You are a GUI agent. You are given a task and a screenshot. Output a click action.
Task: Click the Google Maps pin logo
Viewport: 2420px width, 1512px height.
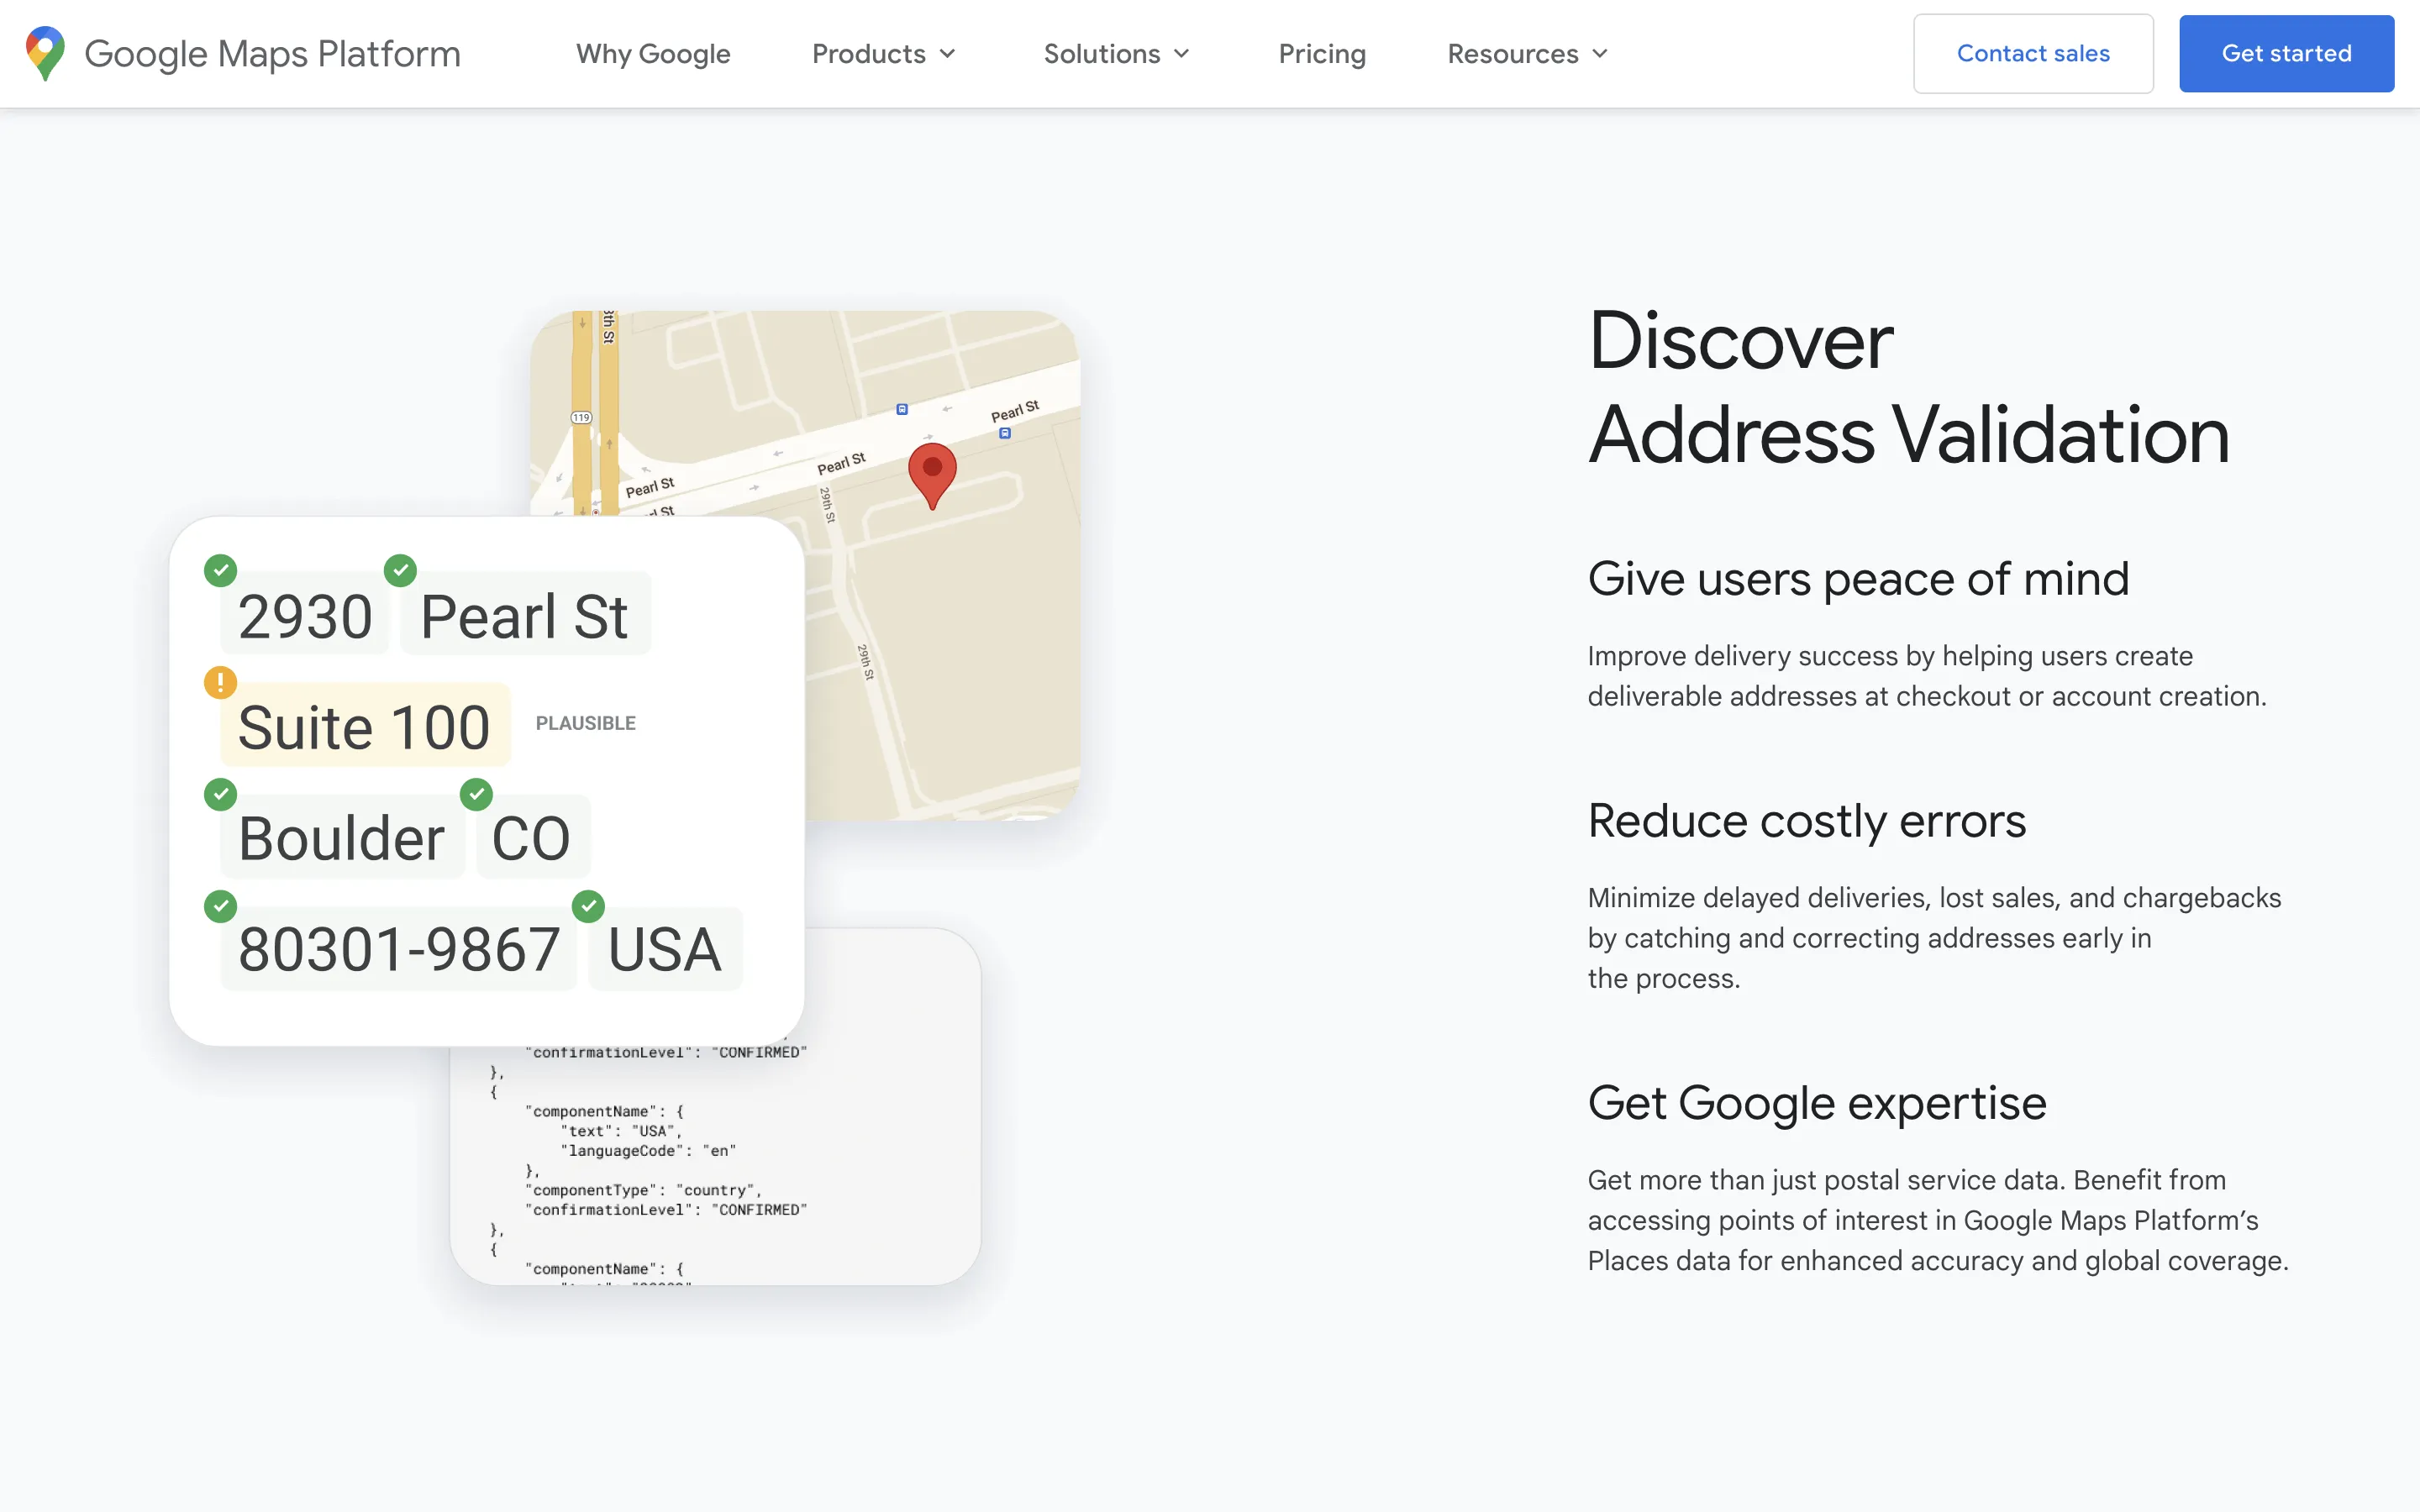[45, 53]
